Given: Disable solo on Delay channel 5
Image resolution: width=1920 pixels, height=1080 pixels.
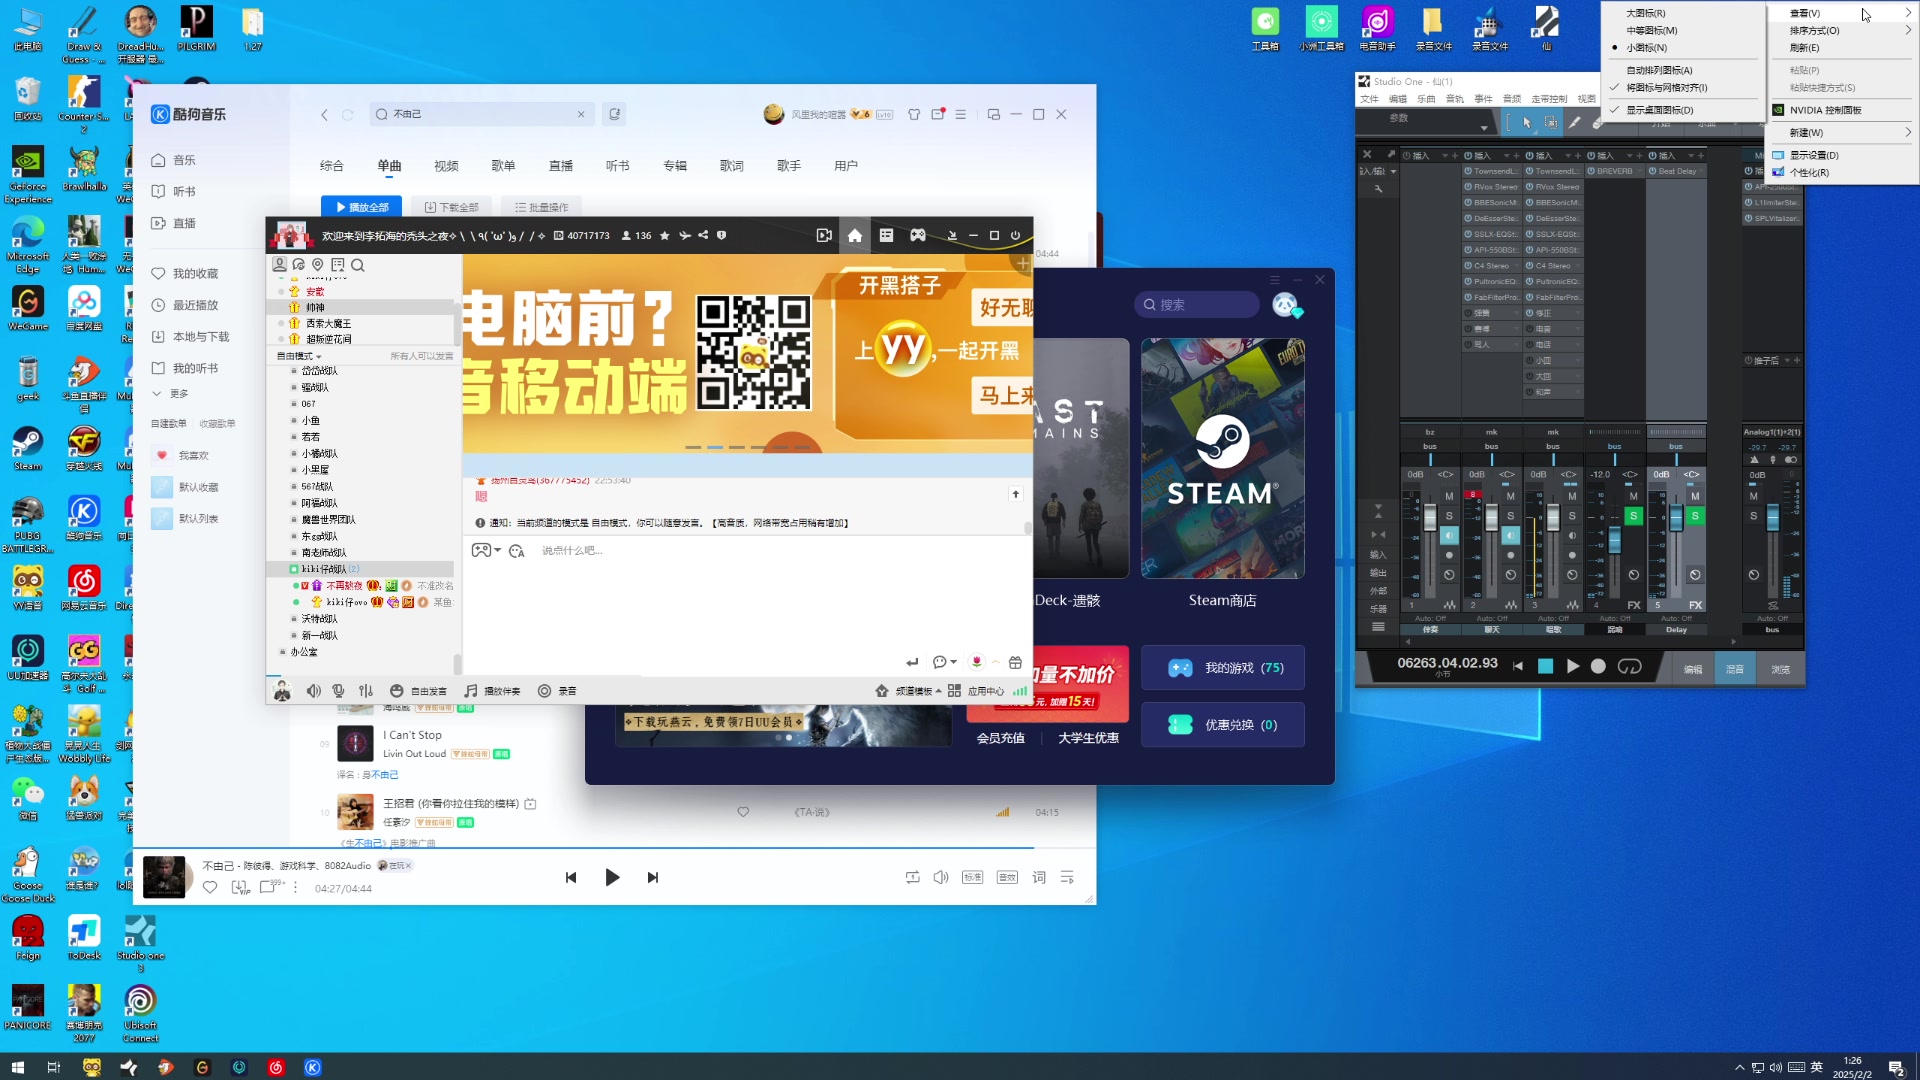Looking at the screenshot, I should 1695,516.
